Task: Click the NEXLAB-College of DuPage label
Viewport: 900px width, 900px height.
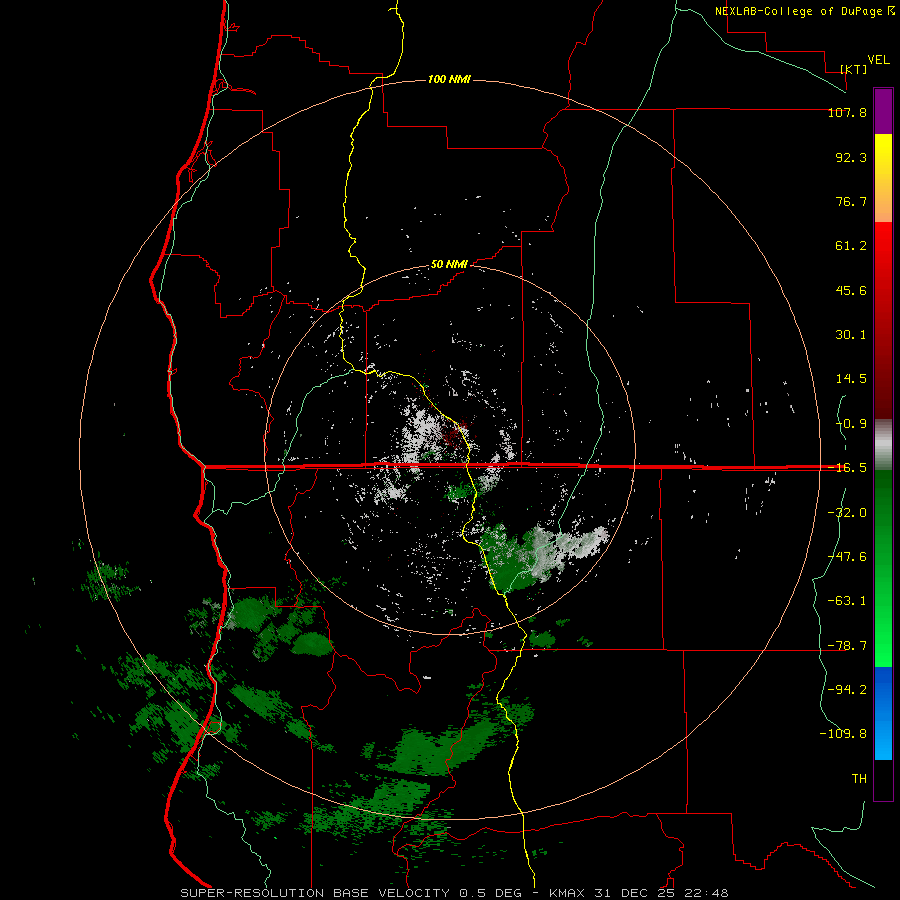Action: coord(804,11)
